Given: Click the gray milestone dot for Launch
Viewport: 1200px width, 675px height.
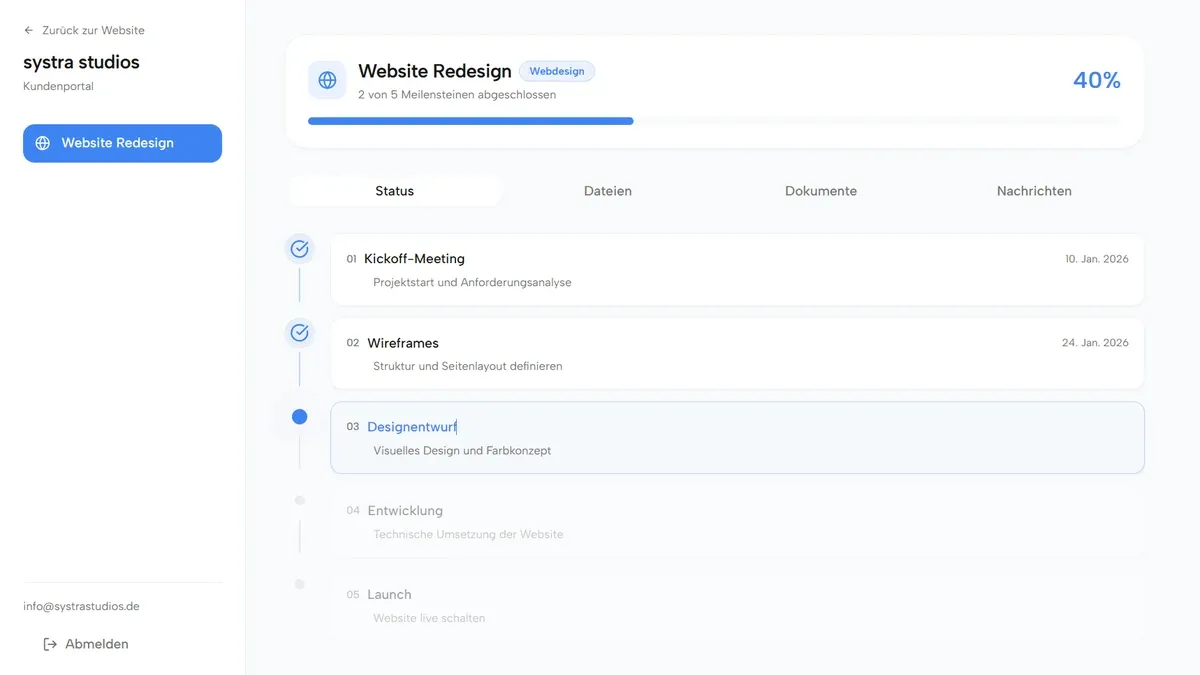Looking at the screenshot, I should click(299, 584).
